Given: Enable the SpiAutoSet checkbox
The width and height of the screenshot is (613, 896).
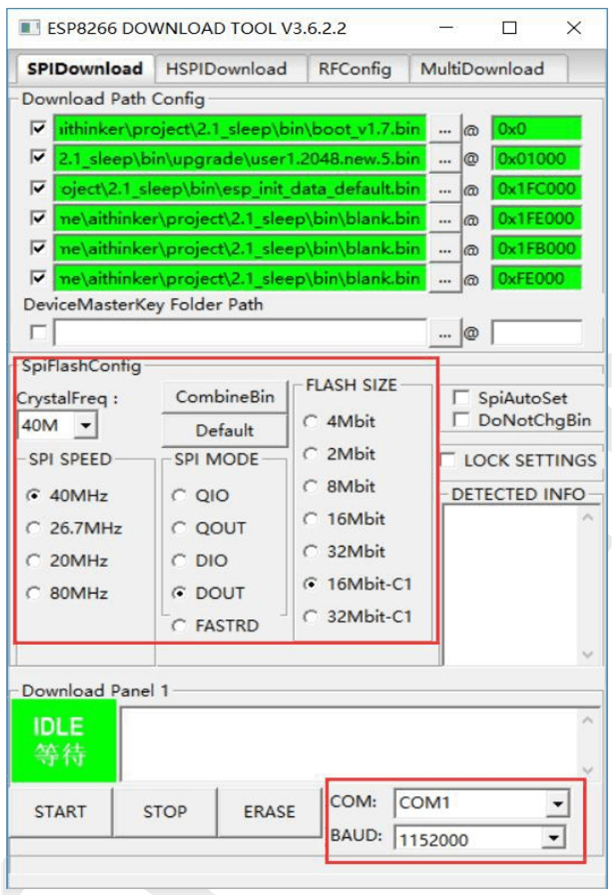Looking at the screenshot, I should [x=461, y=398].
